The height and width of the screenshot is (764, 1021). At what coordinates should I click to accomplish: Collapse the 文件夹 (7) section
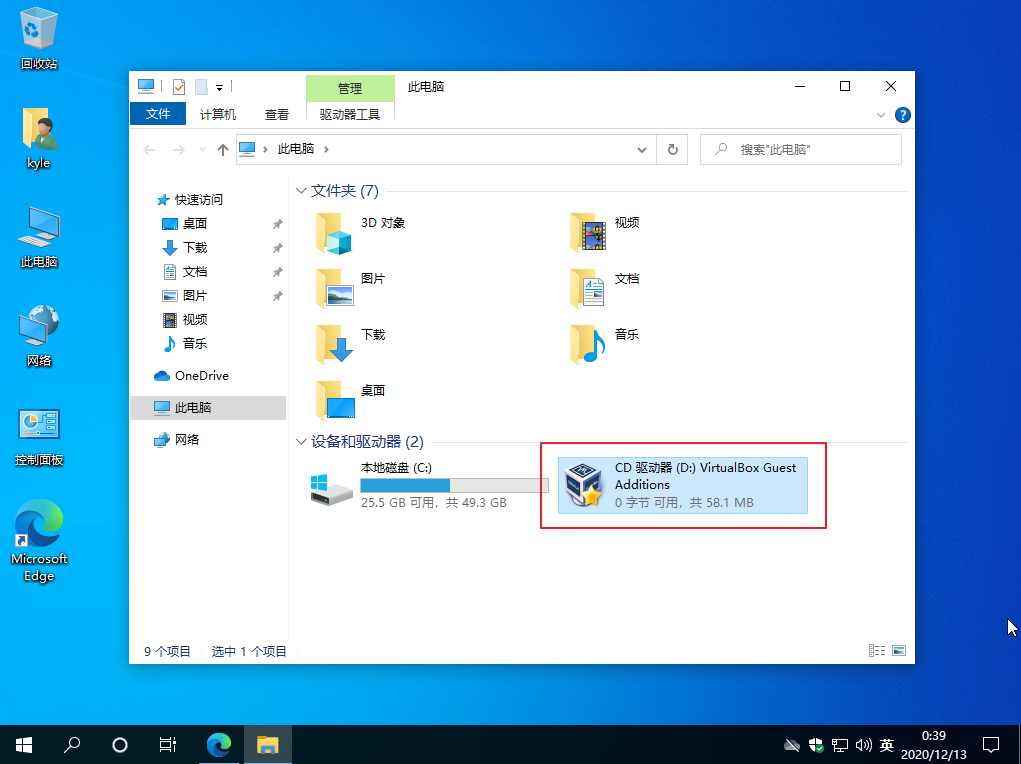[x=301, y=189]
